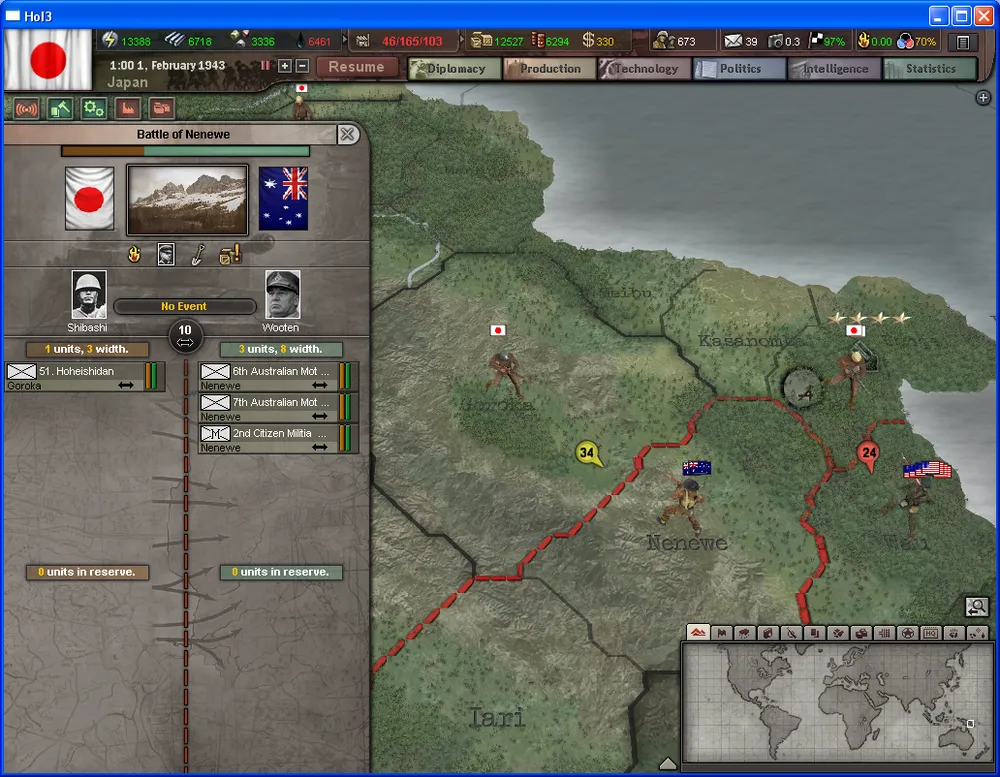
Task: Click the factory icon in the left toolbar
Action: (x=127, y=108)
